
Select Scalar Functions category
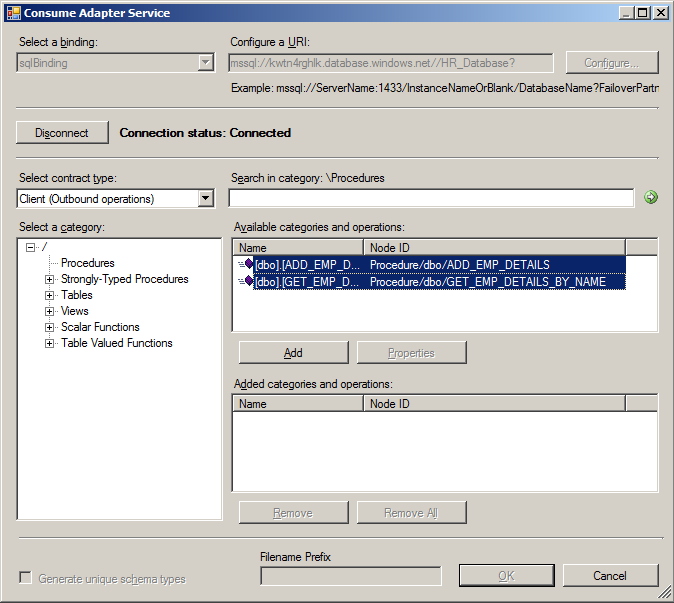(100, 327)
